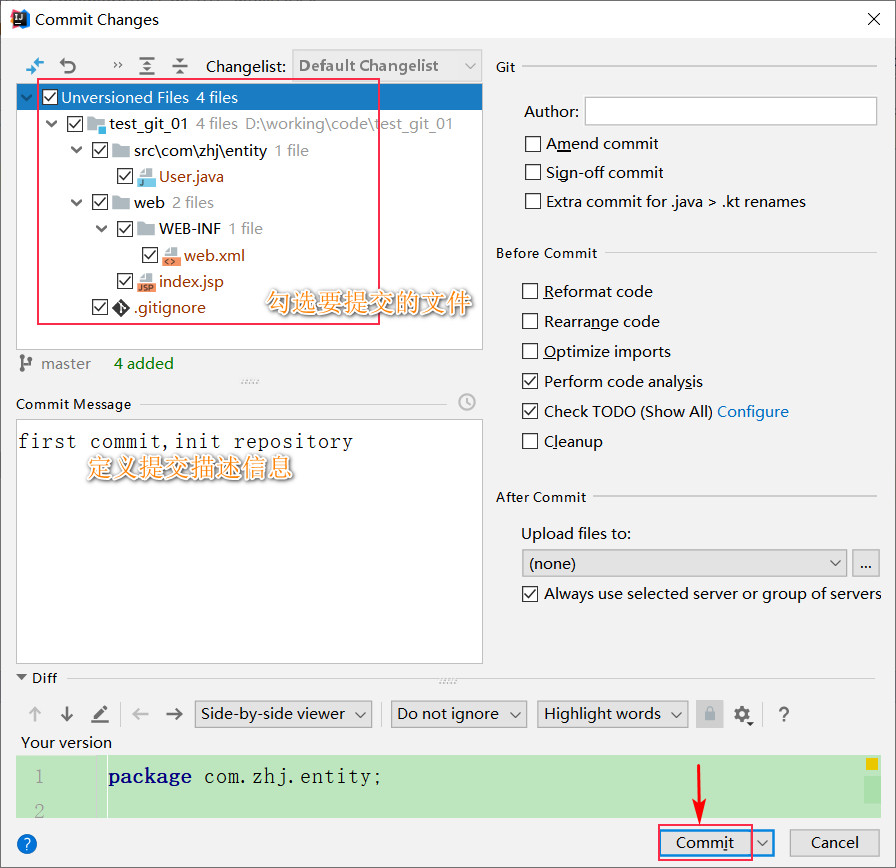The image size is (896, 868).
Task: Collapse the Diff section triangle
Action: point(22,678)
